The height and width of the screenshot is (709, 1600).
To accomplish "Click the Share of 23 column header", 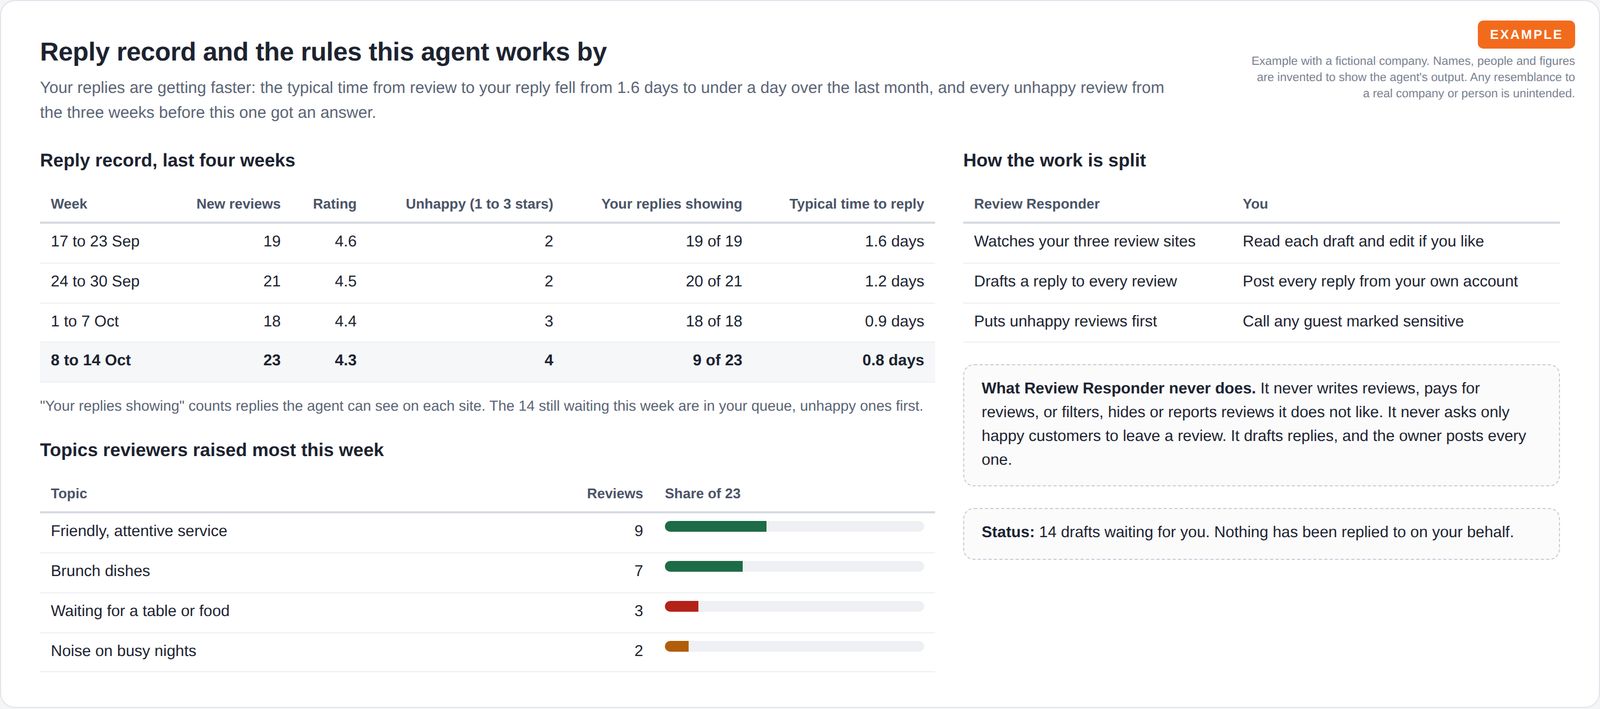I will [702, 493].
